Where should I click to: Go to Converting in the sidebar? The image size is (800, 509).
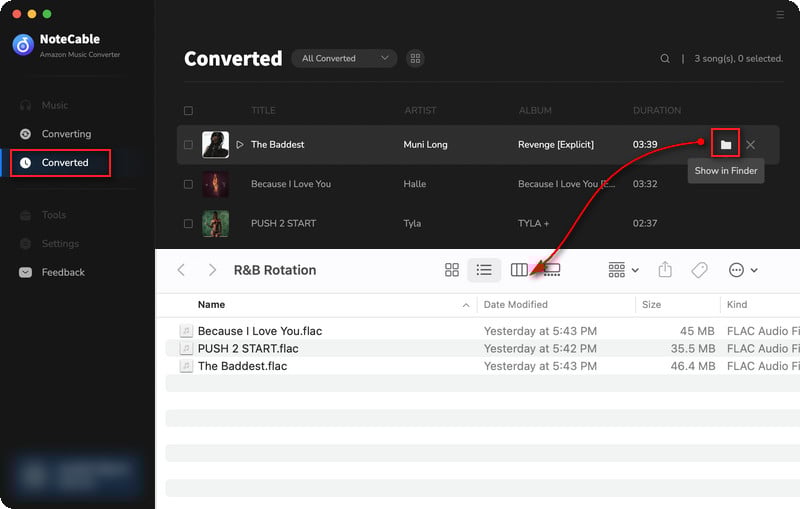click(66, 134)
